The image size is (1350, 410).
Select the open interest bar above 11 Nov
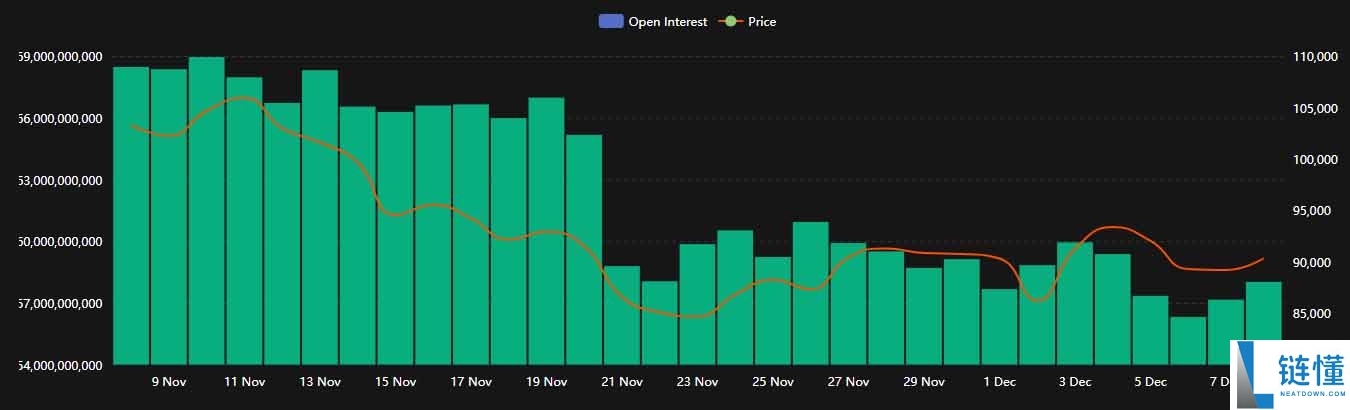coord(244,220)
